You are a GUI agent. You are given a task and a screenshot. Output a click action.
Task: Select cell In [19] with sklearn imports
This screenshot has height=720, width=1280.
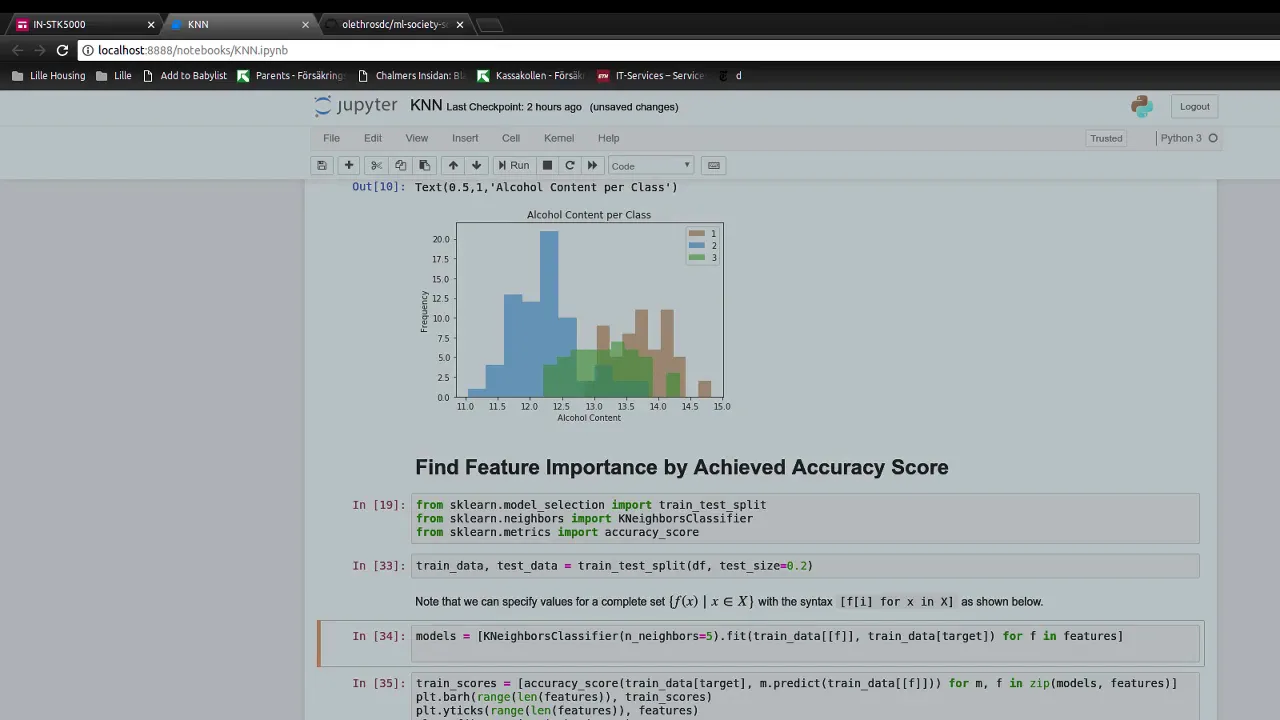[805, 518]
